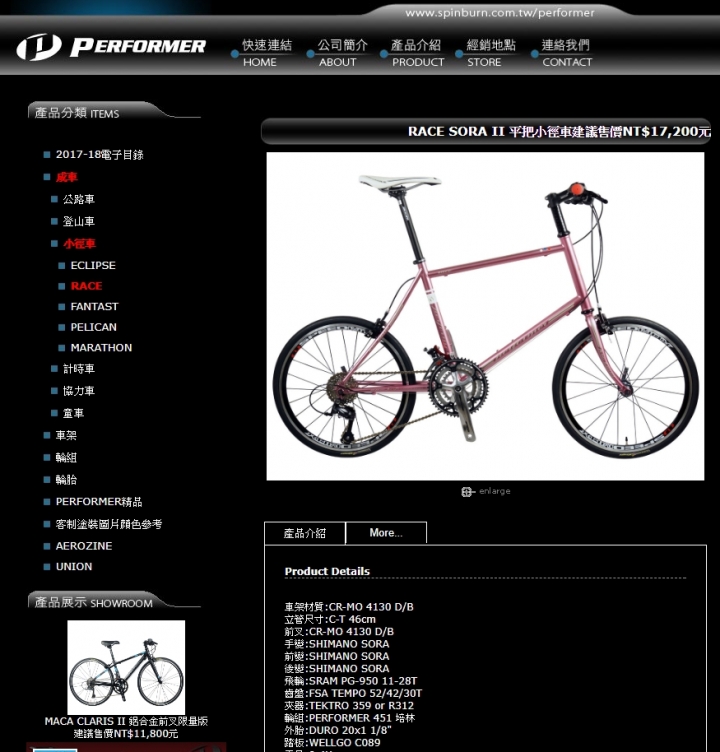720x752 pixels.
Task: Select ECLIPSE in the sidebar
Action: tap(93, 265)
